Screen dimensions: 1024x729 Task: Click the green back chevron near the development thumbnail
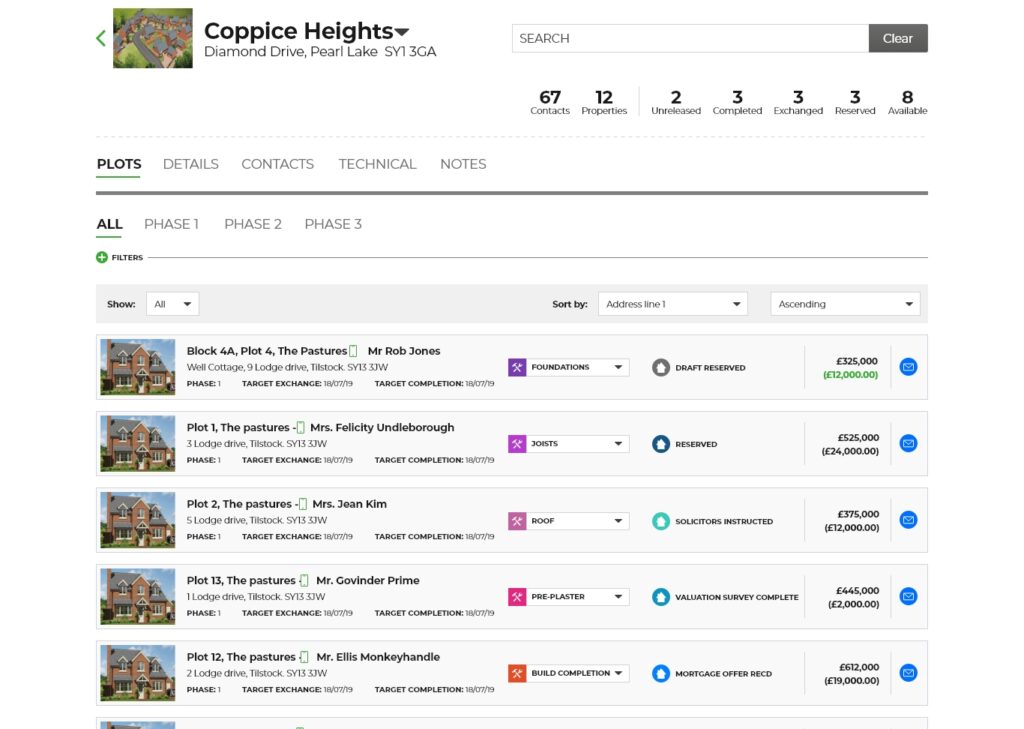(98, 37)
